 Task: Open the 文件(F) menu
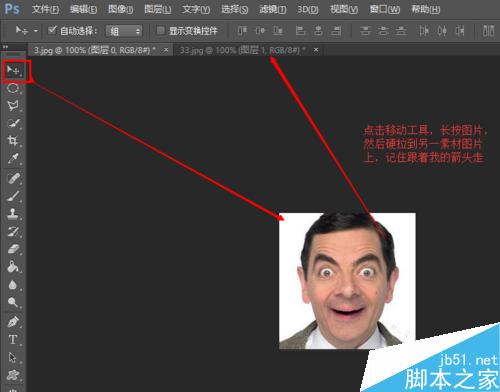click(x=45, y=9)
